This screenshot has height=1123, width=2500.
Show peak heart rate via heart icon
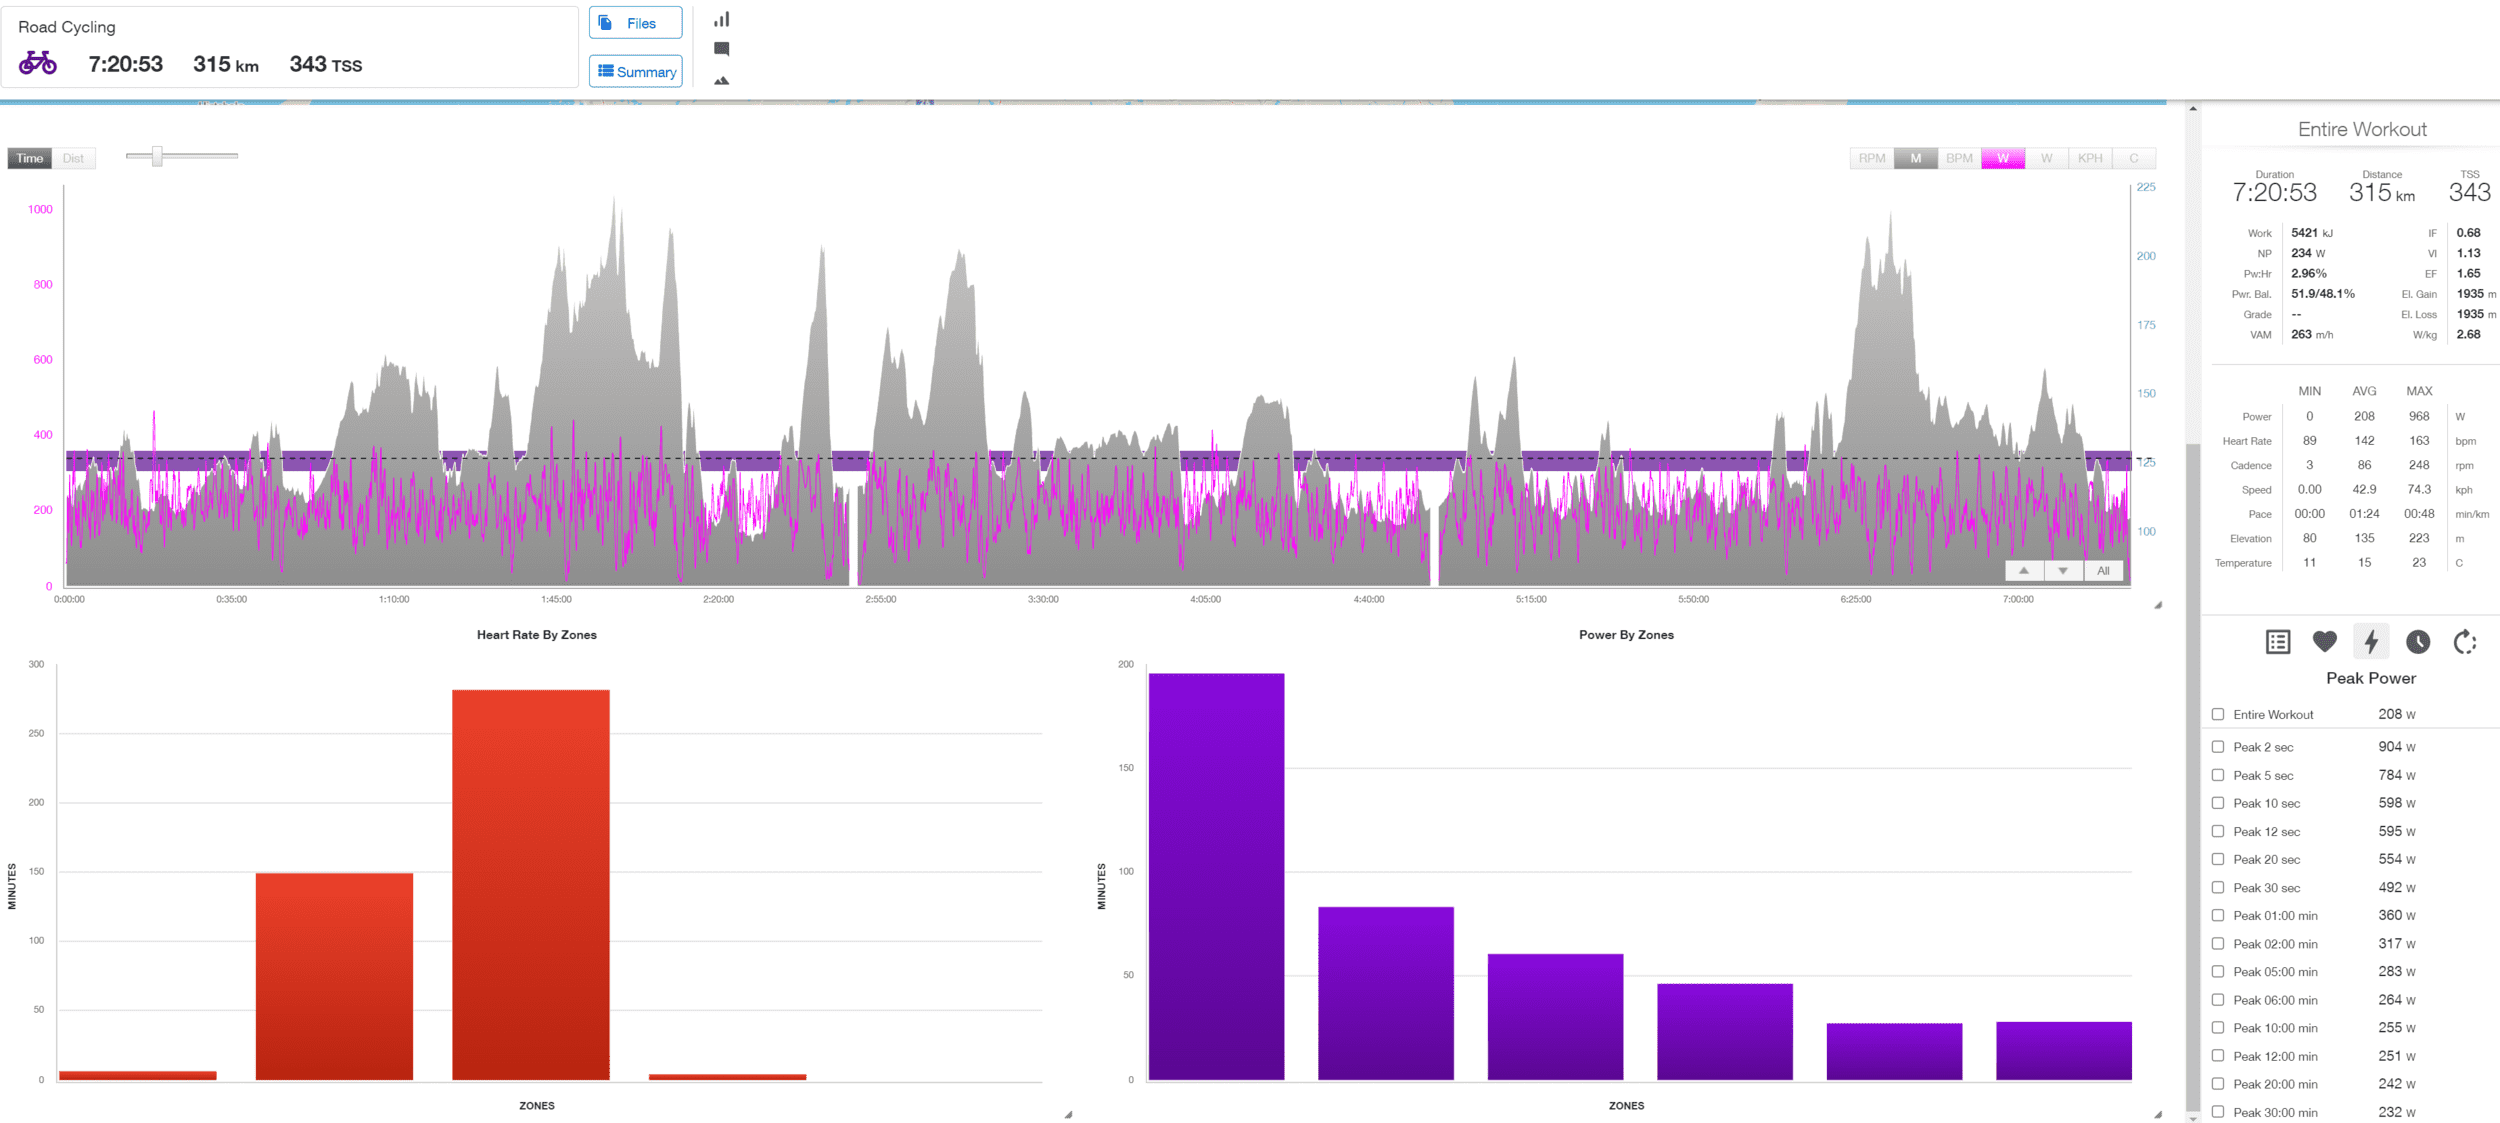click(x=2325, y=642)
